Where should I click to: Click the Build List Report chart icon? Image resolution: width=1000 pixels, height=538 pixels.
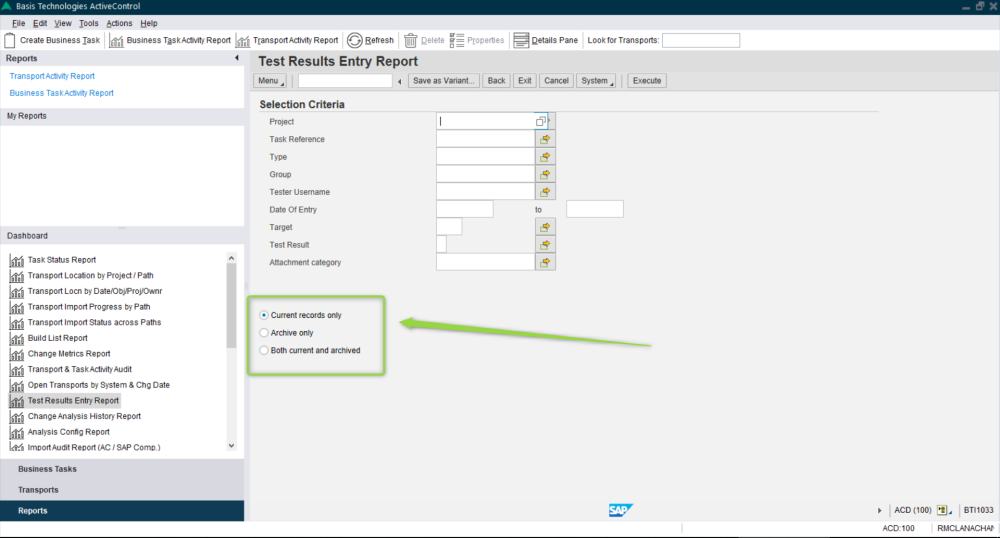point(17,338)
